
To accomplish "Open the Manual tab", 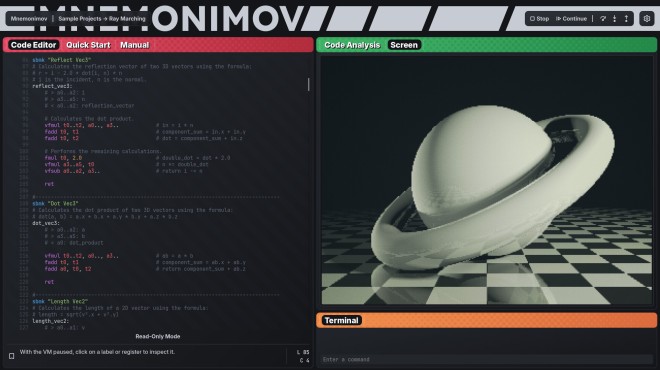I will point(134,45).
